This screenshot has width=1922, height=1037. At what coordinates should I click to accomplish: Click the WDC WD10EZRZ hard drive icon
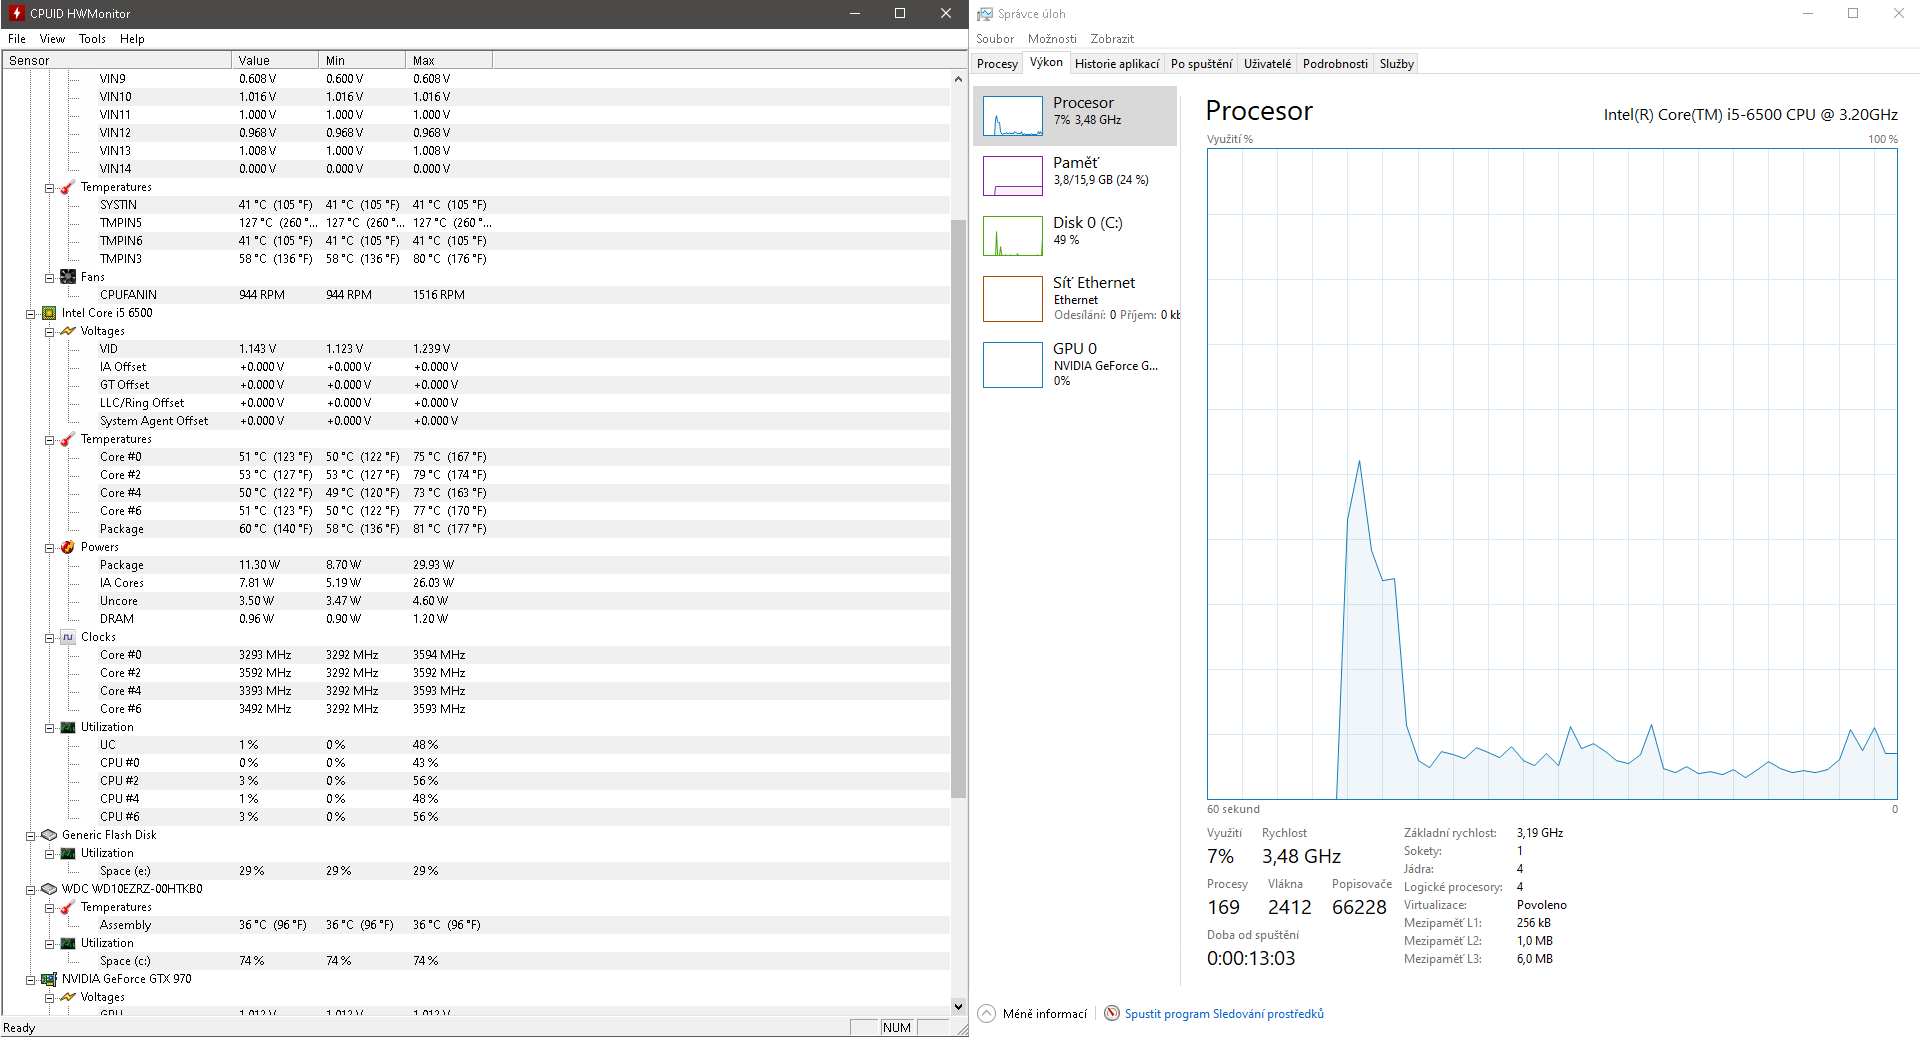coord(49,889)
